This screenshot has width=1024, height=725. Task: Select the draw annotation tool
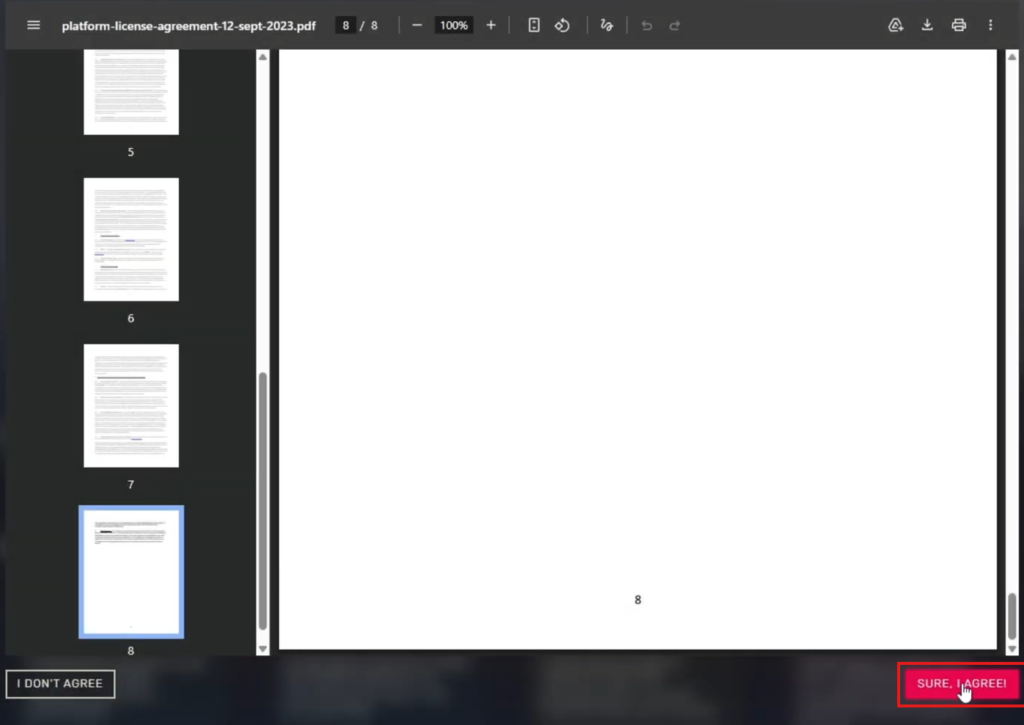click(x=606, y=25)
